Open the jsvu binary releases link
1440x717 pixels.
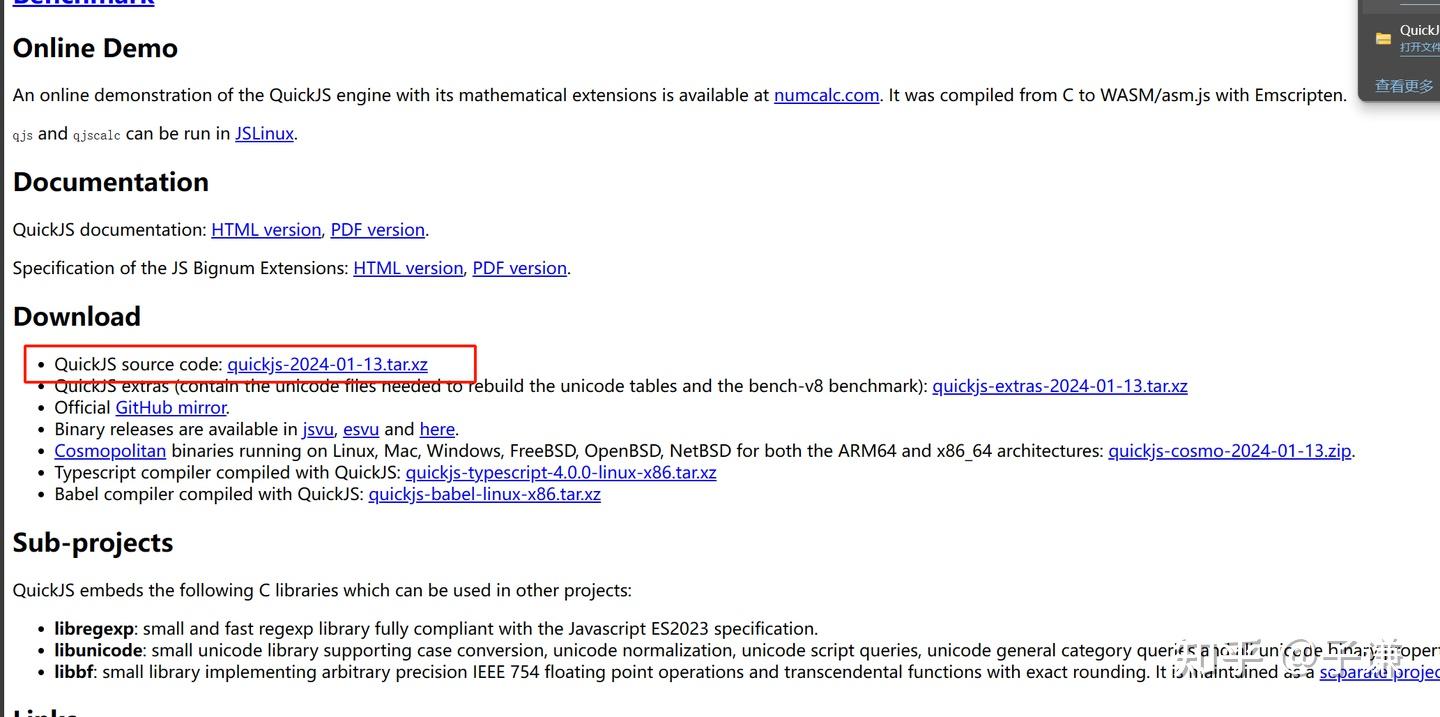click(318, 429)
